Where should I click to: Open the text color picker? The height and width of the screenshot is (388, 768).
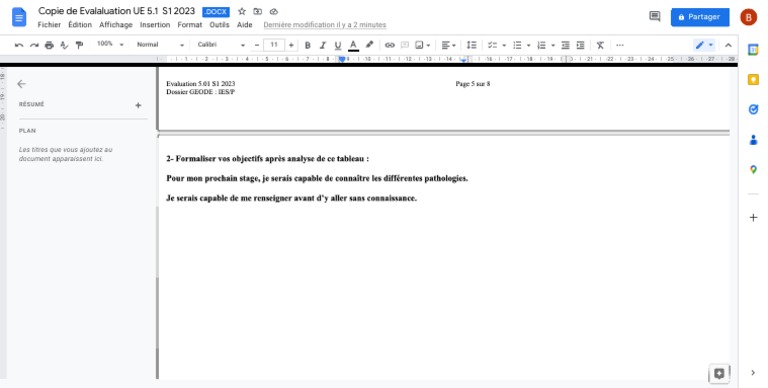point(353,45)
